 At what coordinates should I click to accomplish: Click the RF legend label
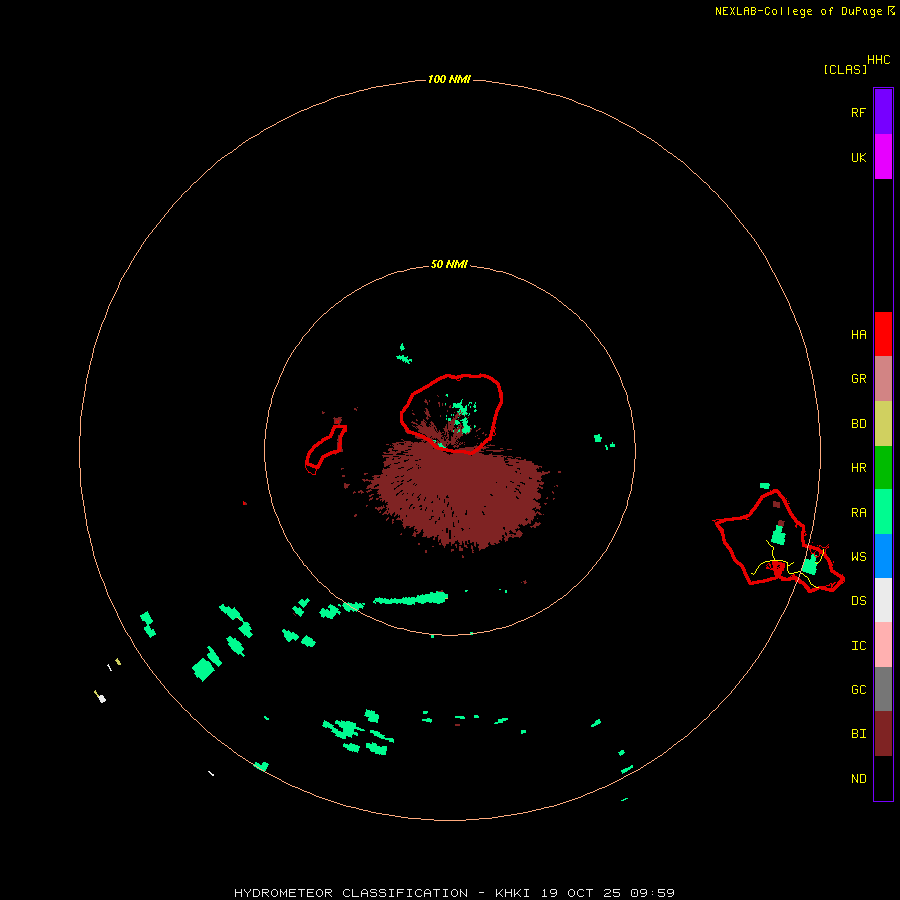(x=858, y=113)
